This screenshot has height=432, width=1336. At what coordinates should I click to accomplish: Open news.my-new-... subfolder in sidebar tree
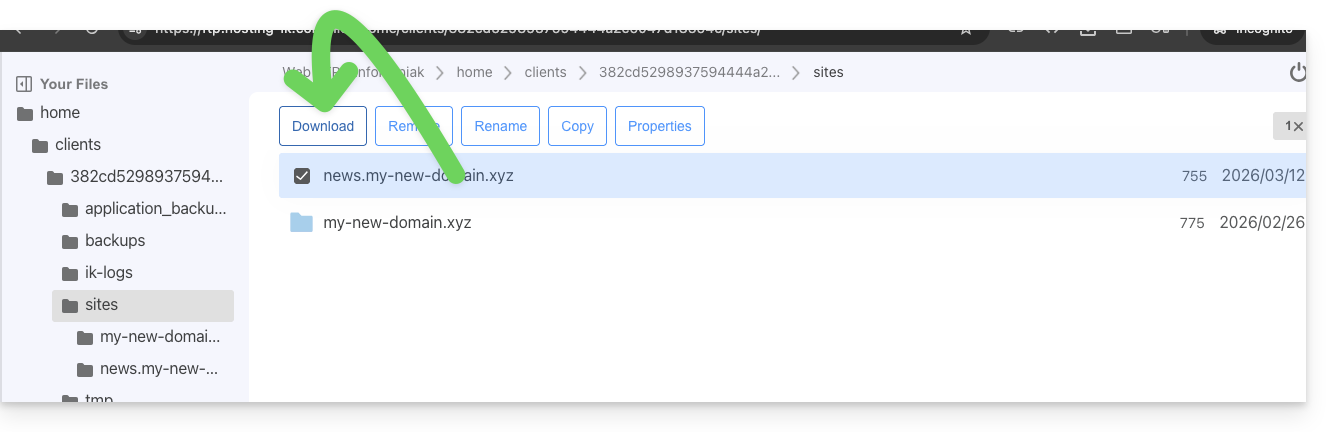pyautogui.click(x=158, y=369)
